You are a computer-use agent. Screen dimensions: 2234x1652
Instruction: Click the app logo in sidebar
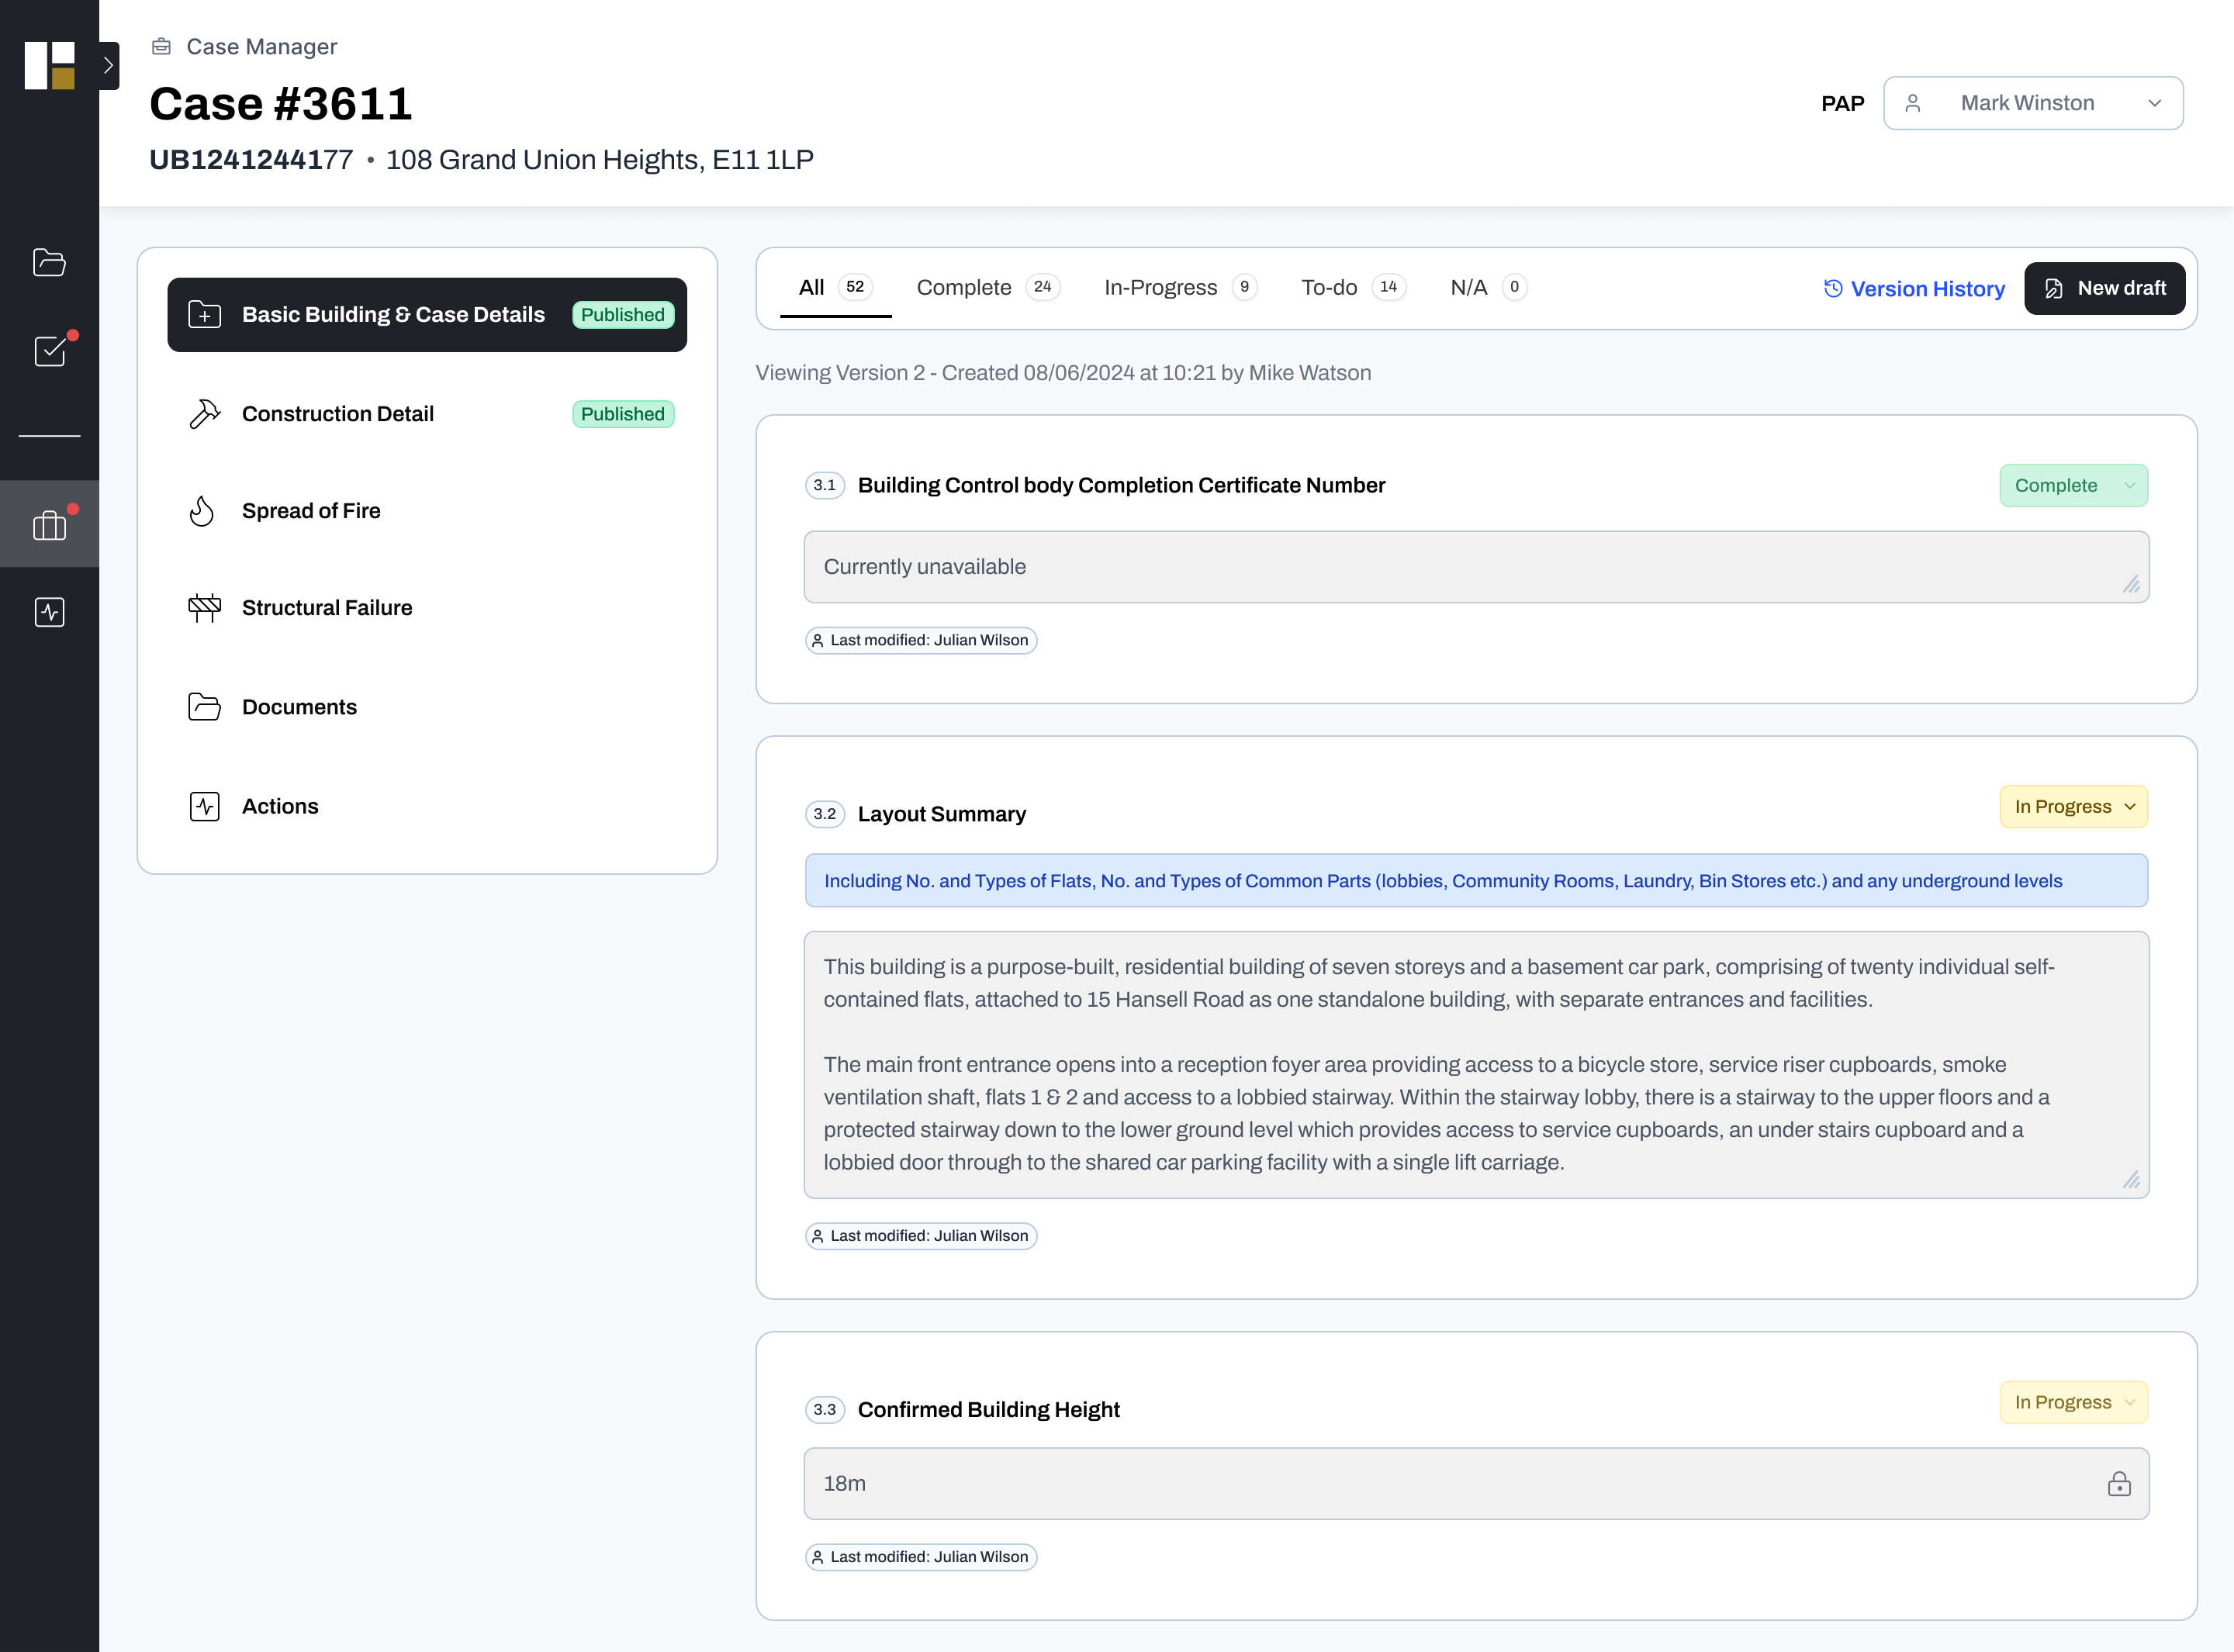[x=49, y=65]
